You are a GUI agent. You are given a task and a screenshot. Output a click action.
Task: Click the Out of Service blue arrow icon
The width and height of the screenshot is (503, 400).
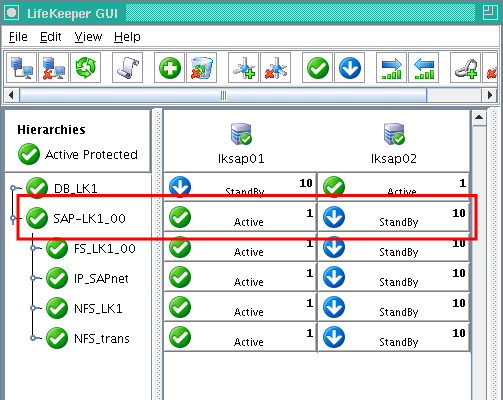click(350, 68)
